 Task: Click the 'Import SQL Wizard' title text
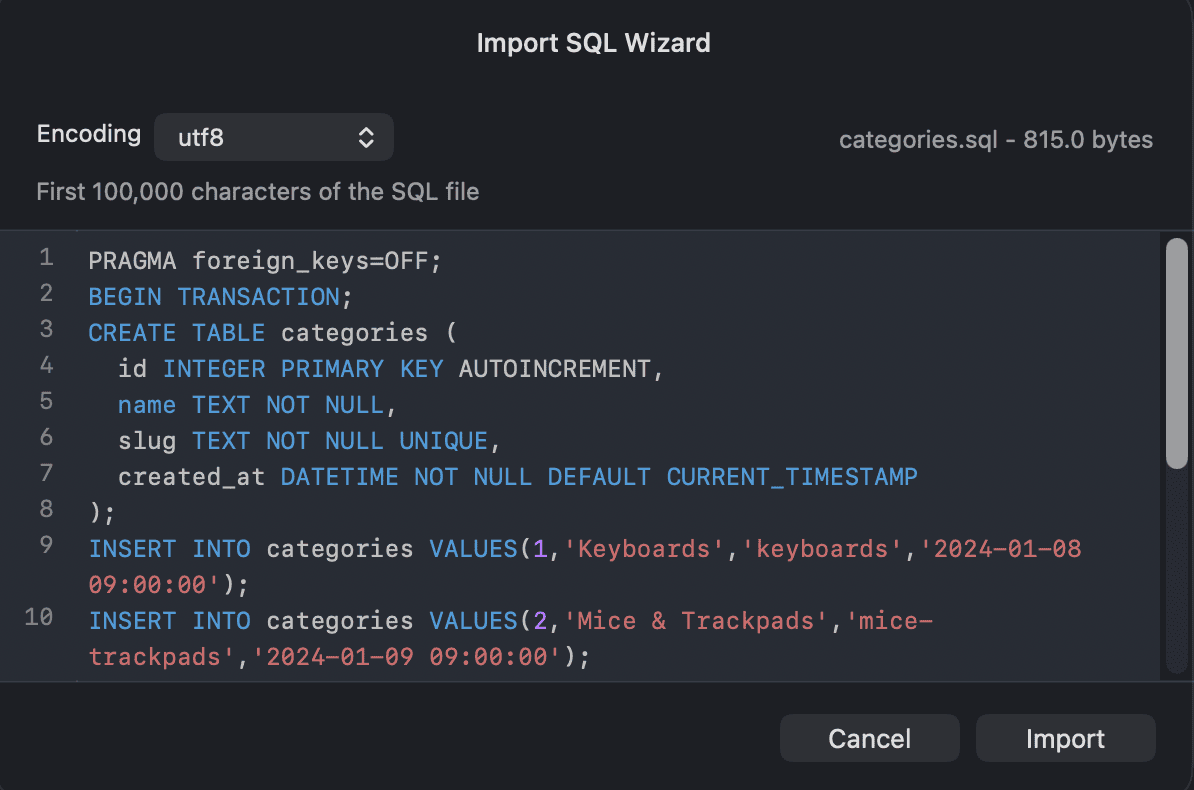coord(593,43)
